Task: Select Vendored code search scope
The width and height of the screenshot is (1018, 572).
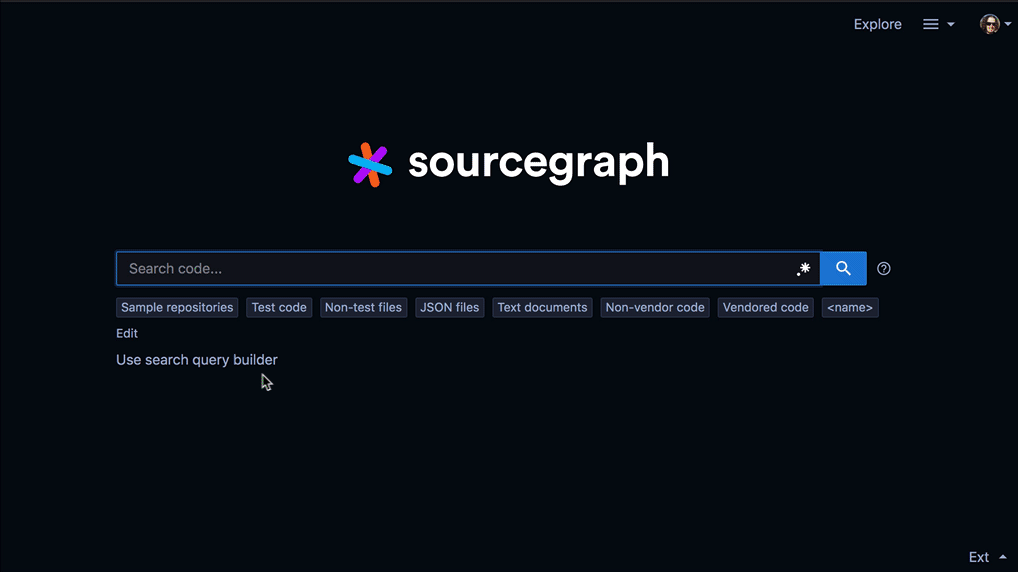Action: coord(765,308)
